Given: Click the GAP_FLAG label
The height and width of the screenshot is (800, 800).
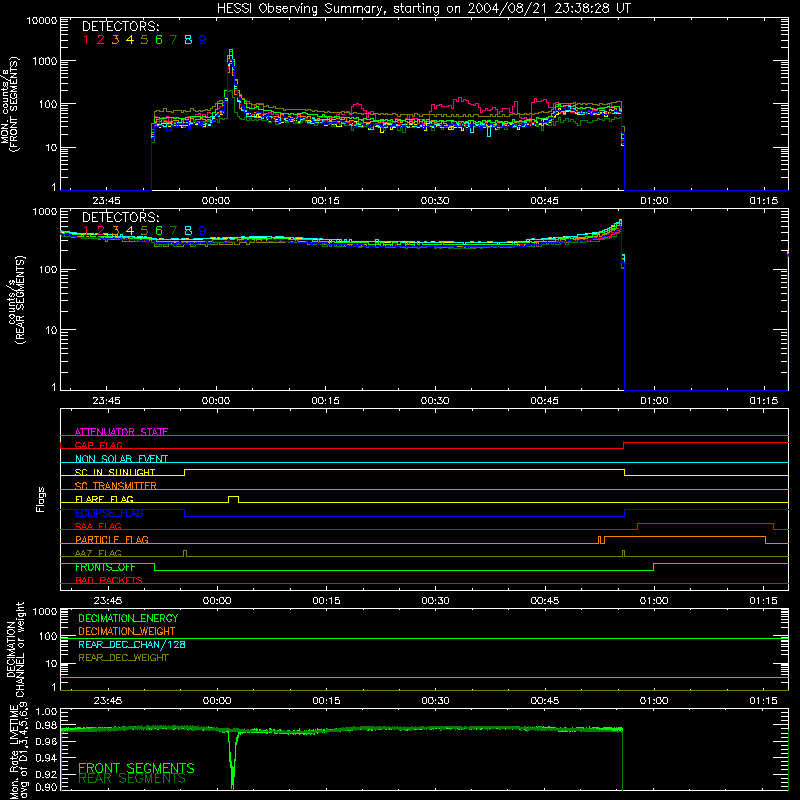Looking at the screenshot, I should click(x=98, y=445).
